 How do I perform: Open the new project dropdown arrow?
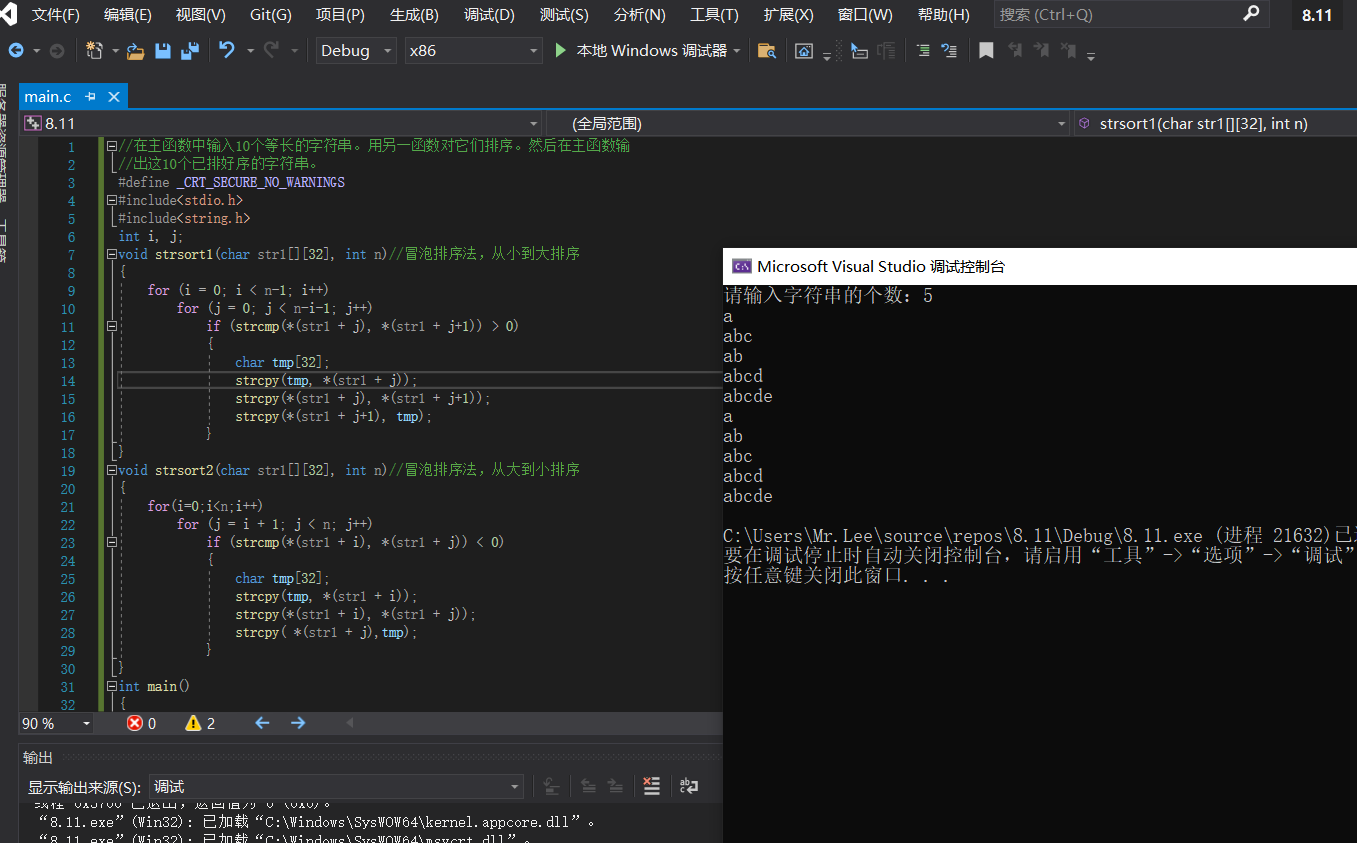coord(115,51)
